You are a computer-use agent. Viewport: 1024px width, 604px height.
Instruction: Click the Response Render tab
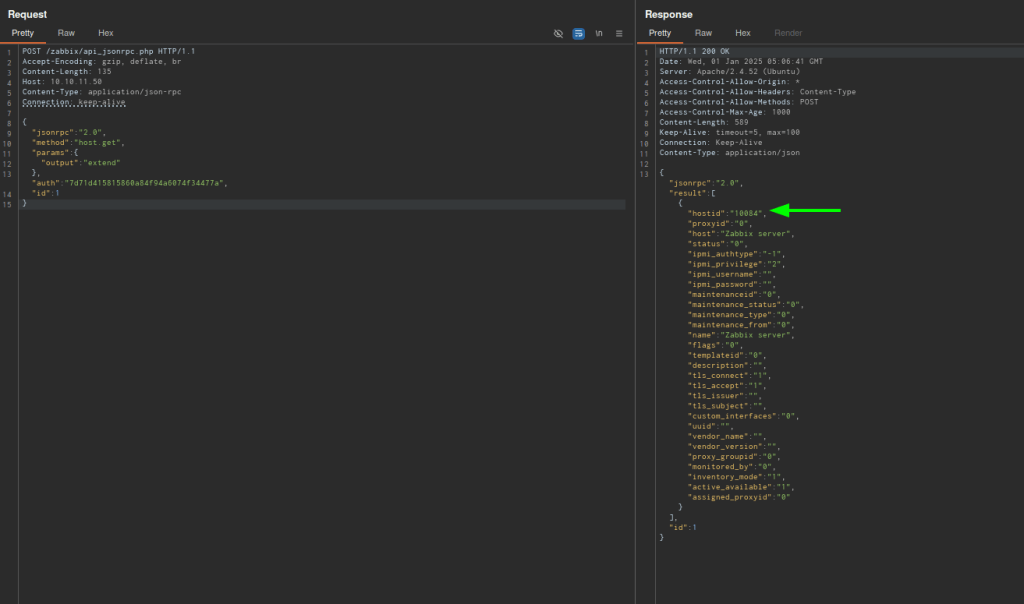click(x=788, y=33)
